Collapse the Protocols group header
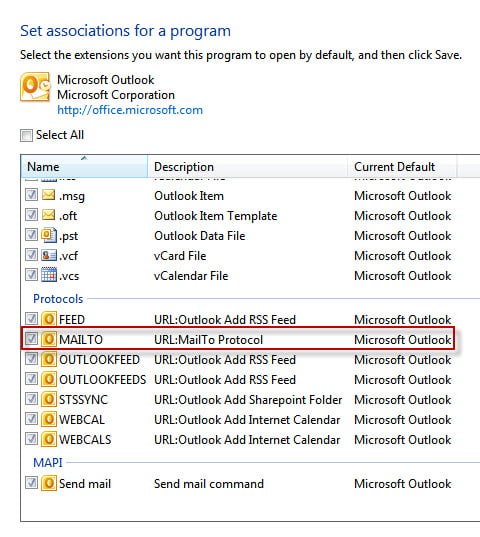This screenshot has height=537, width=480. click(58, 299)
